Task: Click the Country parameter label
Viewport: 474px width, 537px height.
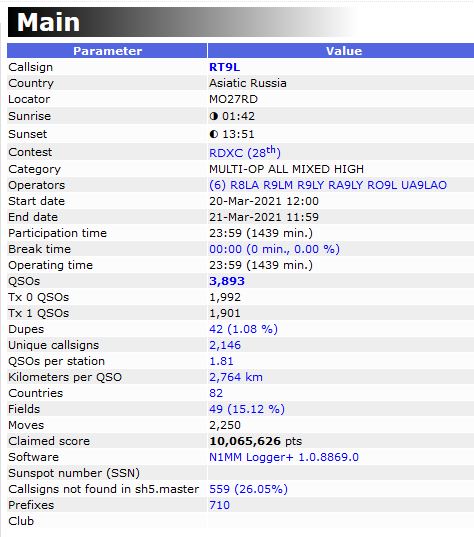Action: 31,83
